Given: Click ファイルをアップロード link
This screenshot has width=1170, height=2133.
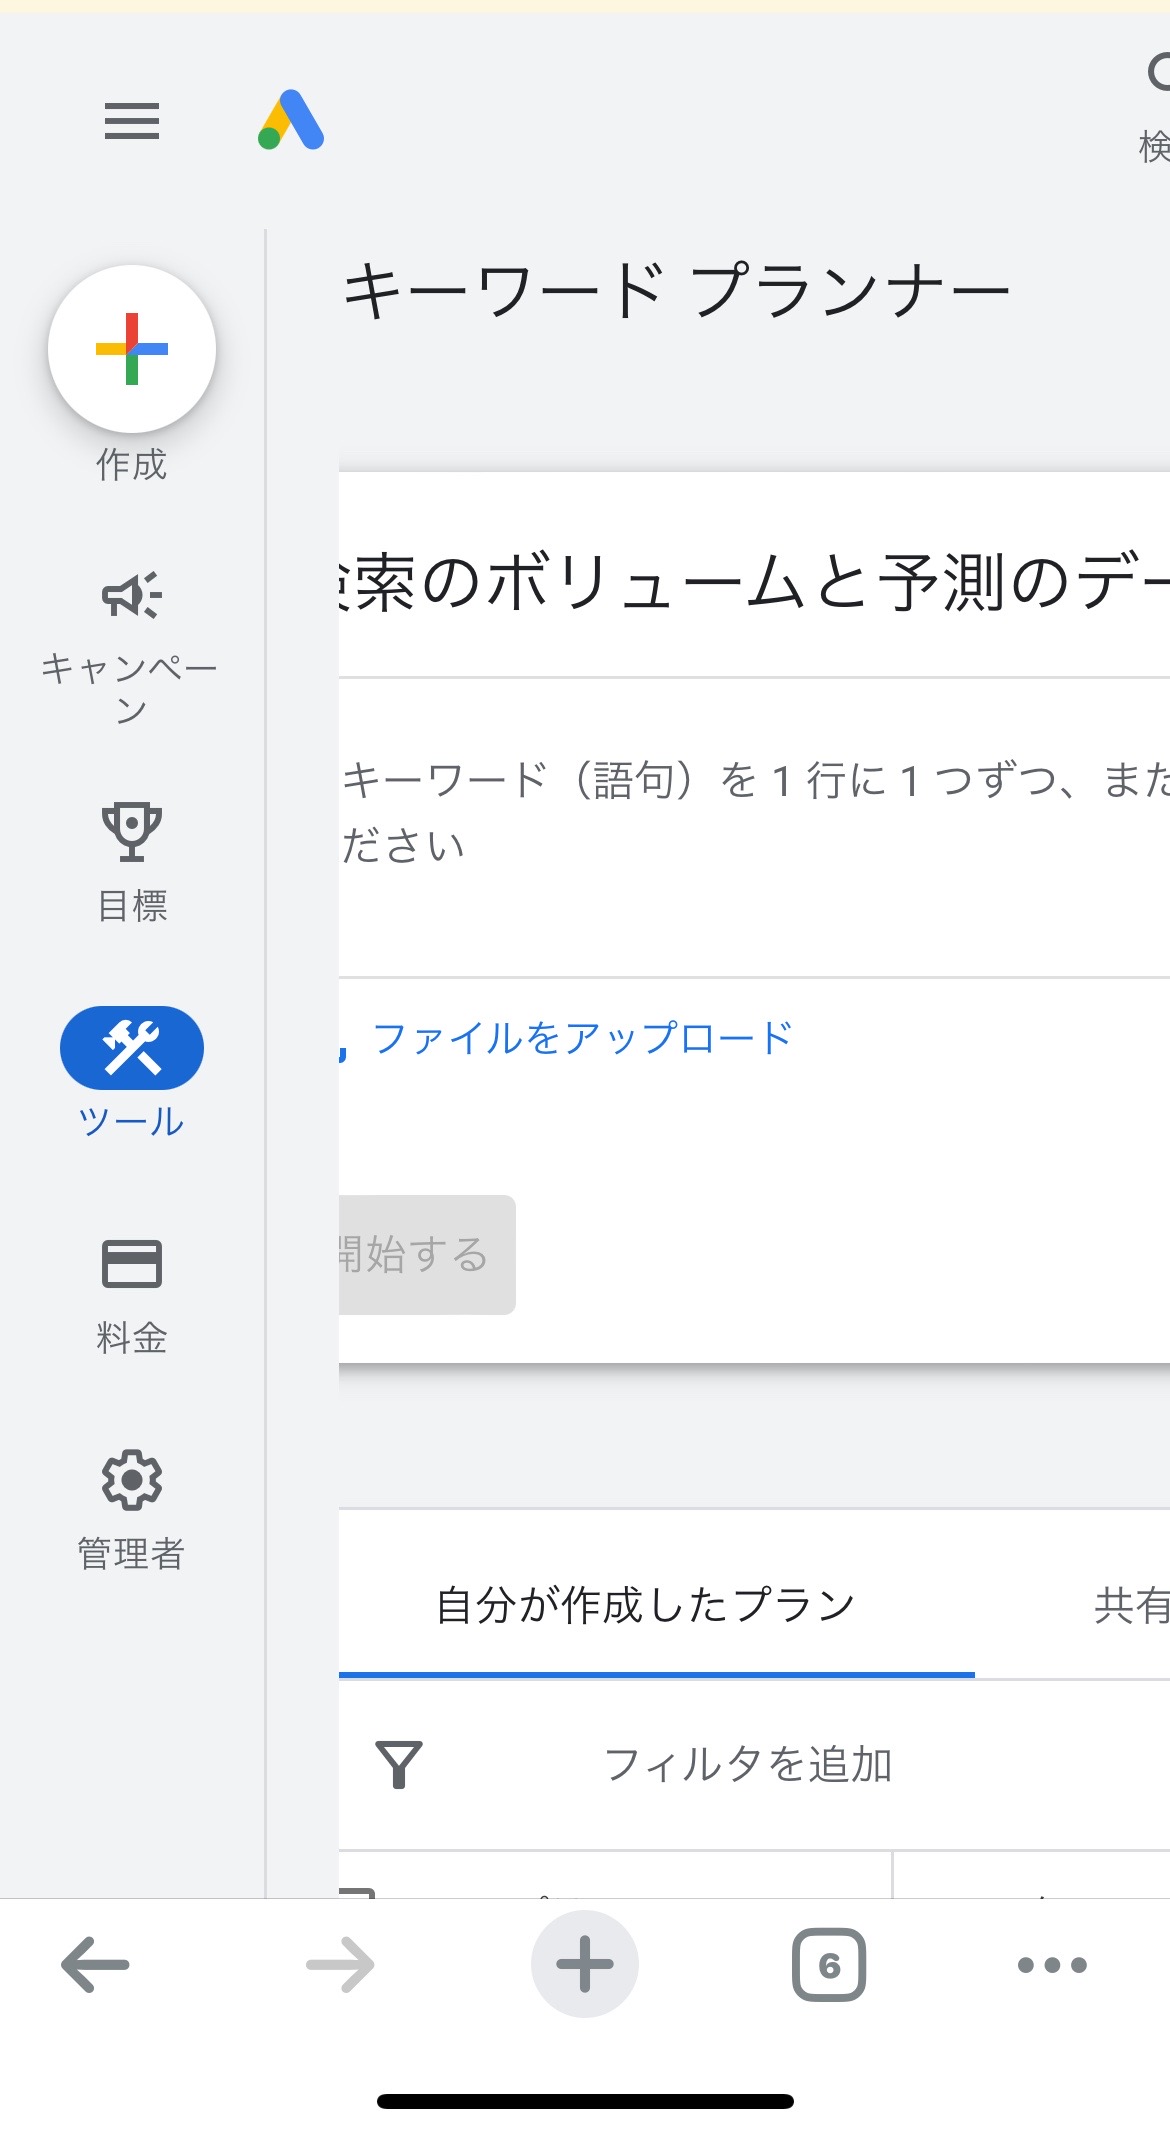Looking at the screenshot, I should tap(583, 1038).
